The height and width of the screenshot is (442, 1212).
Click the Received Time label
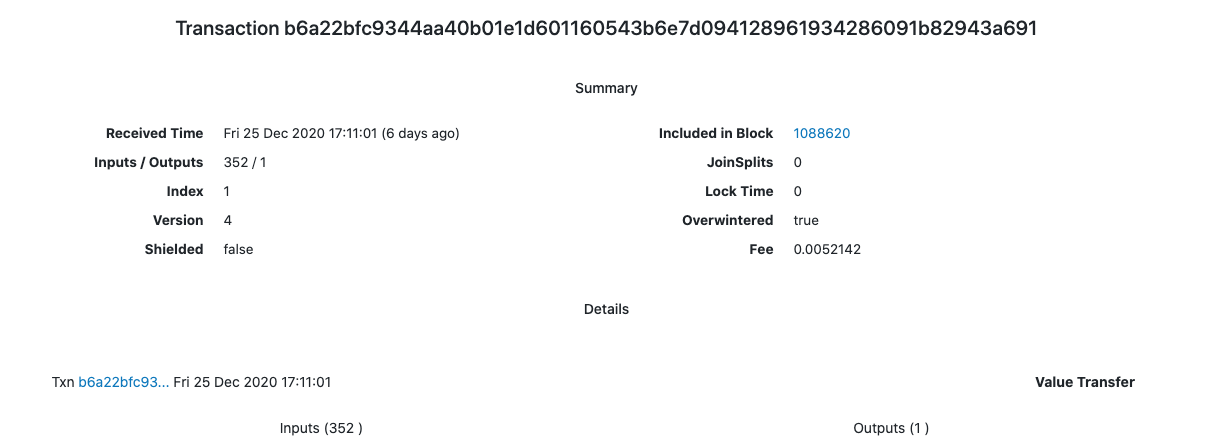pyautogui.click(x=155, y=133)
